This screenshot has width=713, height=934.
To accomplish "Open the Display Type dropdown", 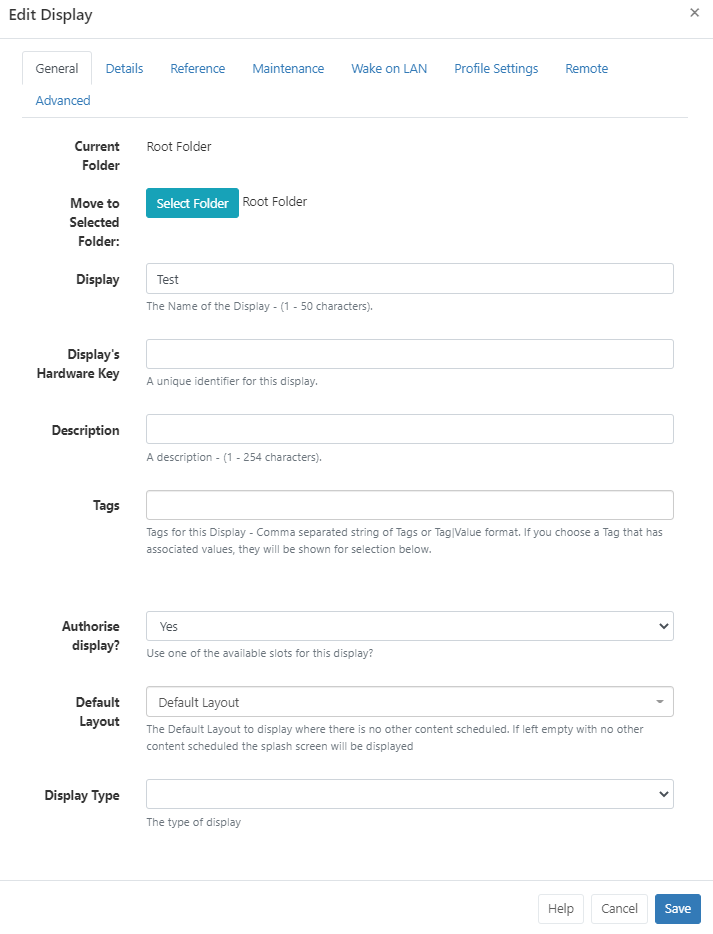I will click(x=409, y=794).
